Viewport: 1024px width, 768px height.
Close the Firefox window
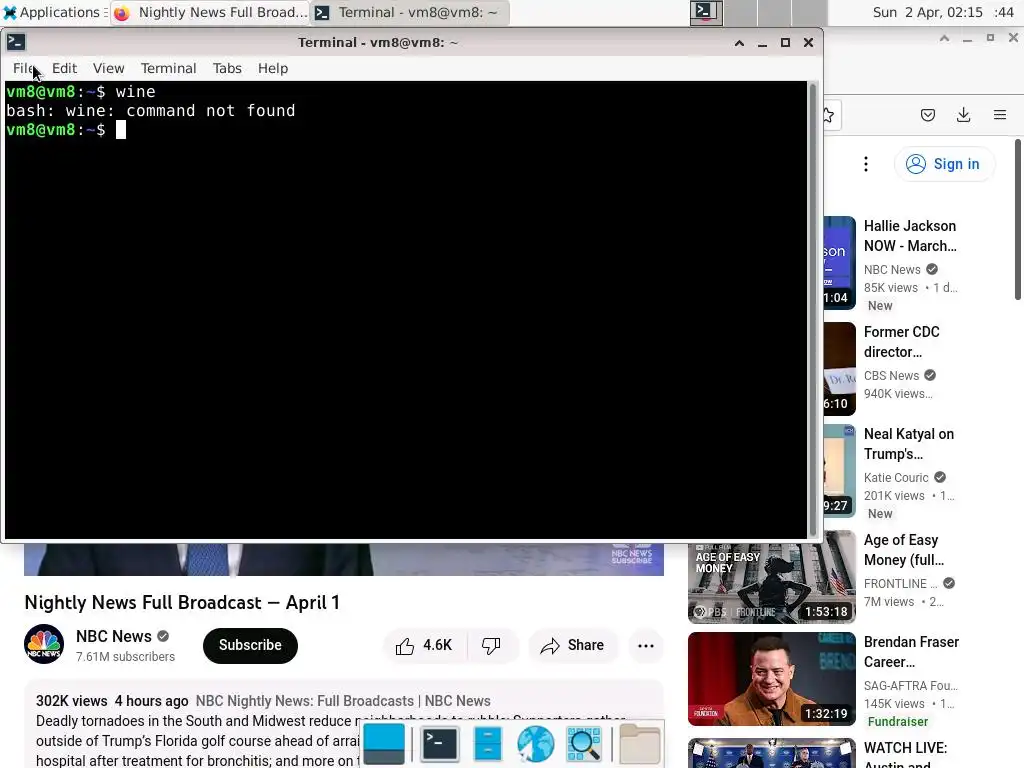[1014, 38]
